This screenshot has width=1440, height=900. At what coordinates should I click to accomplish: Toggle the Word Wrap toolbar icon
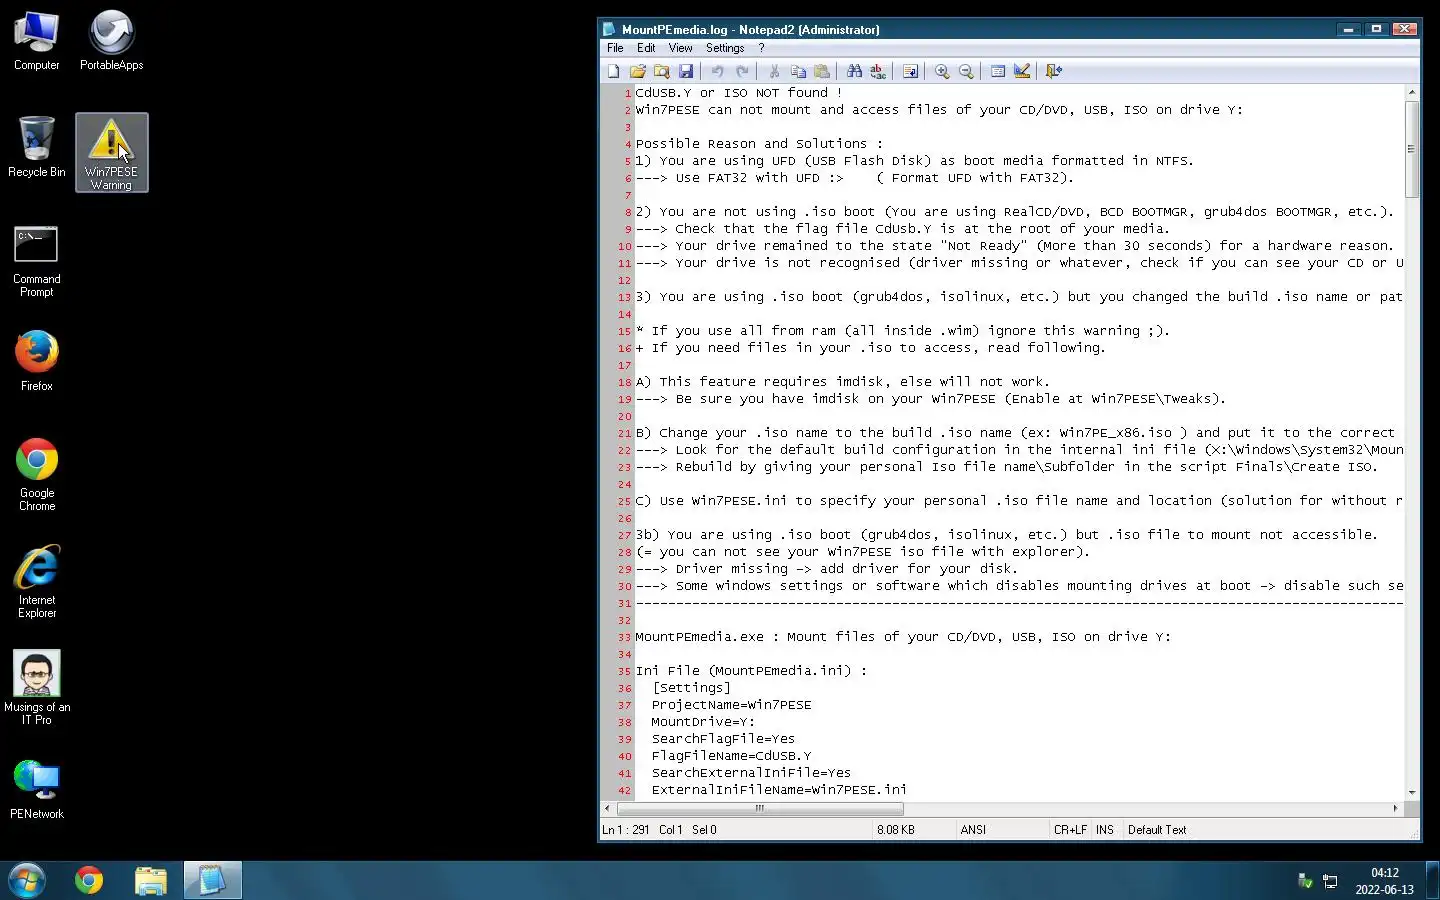click(x=910, y=71)
